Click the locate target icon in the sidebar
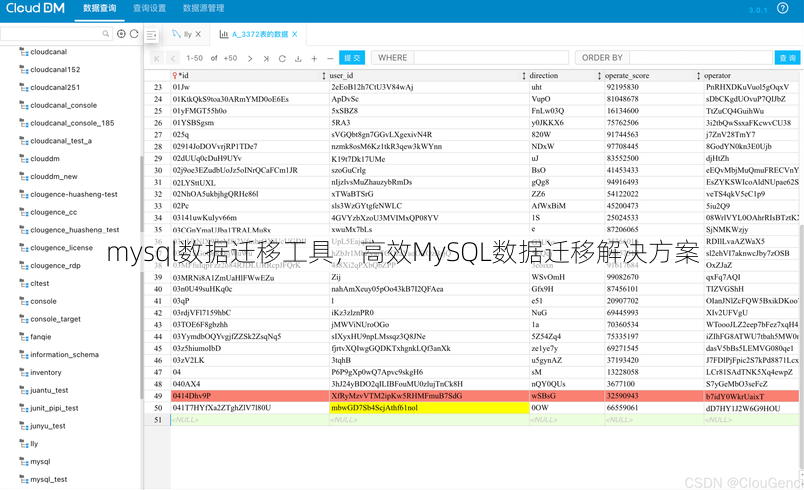804x490 pixels. 121,34
